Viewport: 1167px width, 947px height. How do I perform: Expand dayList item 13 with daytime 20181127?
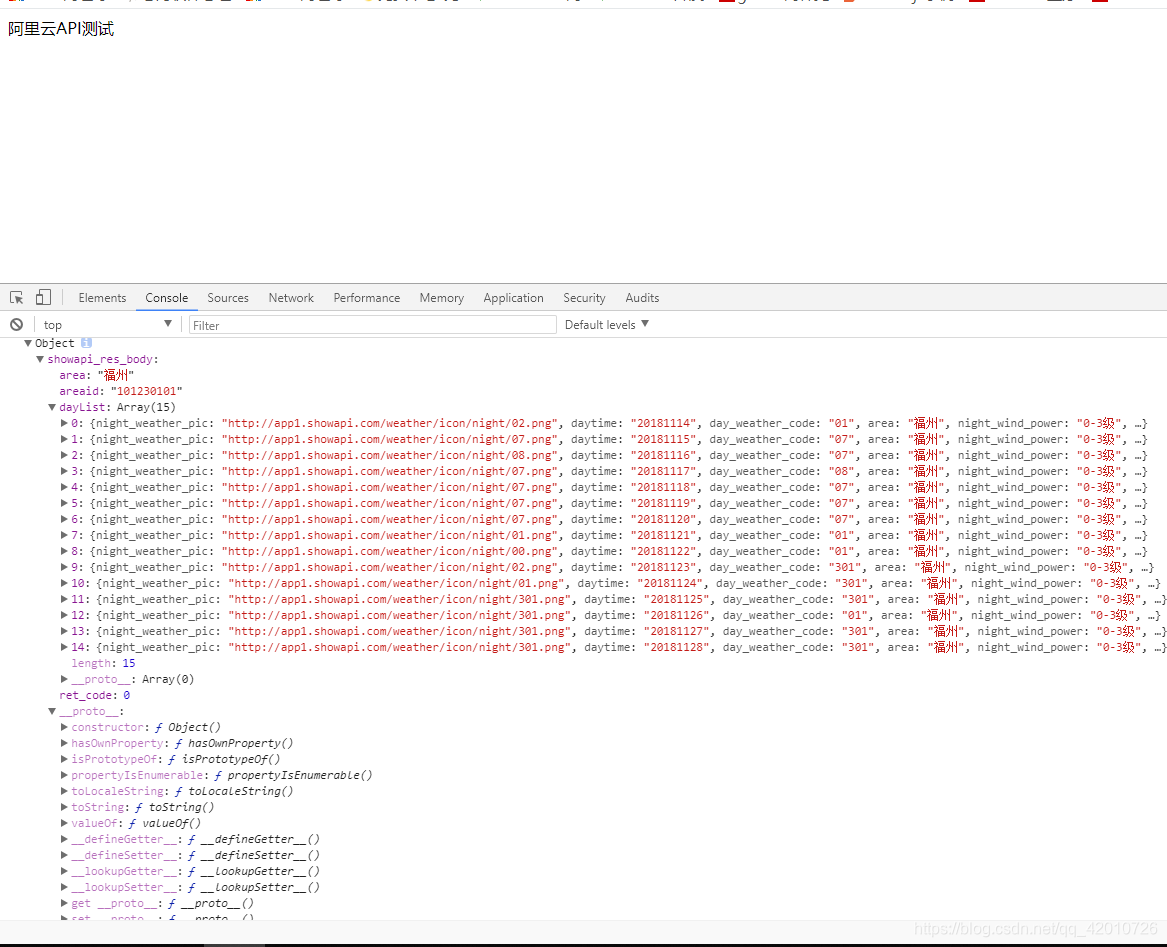[64, 631]
